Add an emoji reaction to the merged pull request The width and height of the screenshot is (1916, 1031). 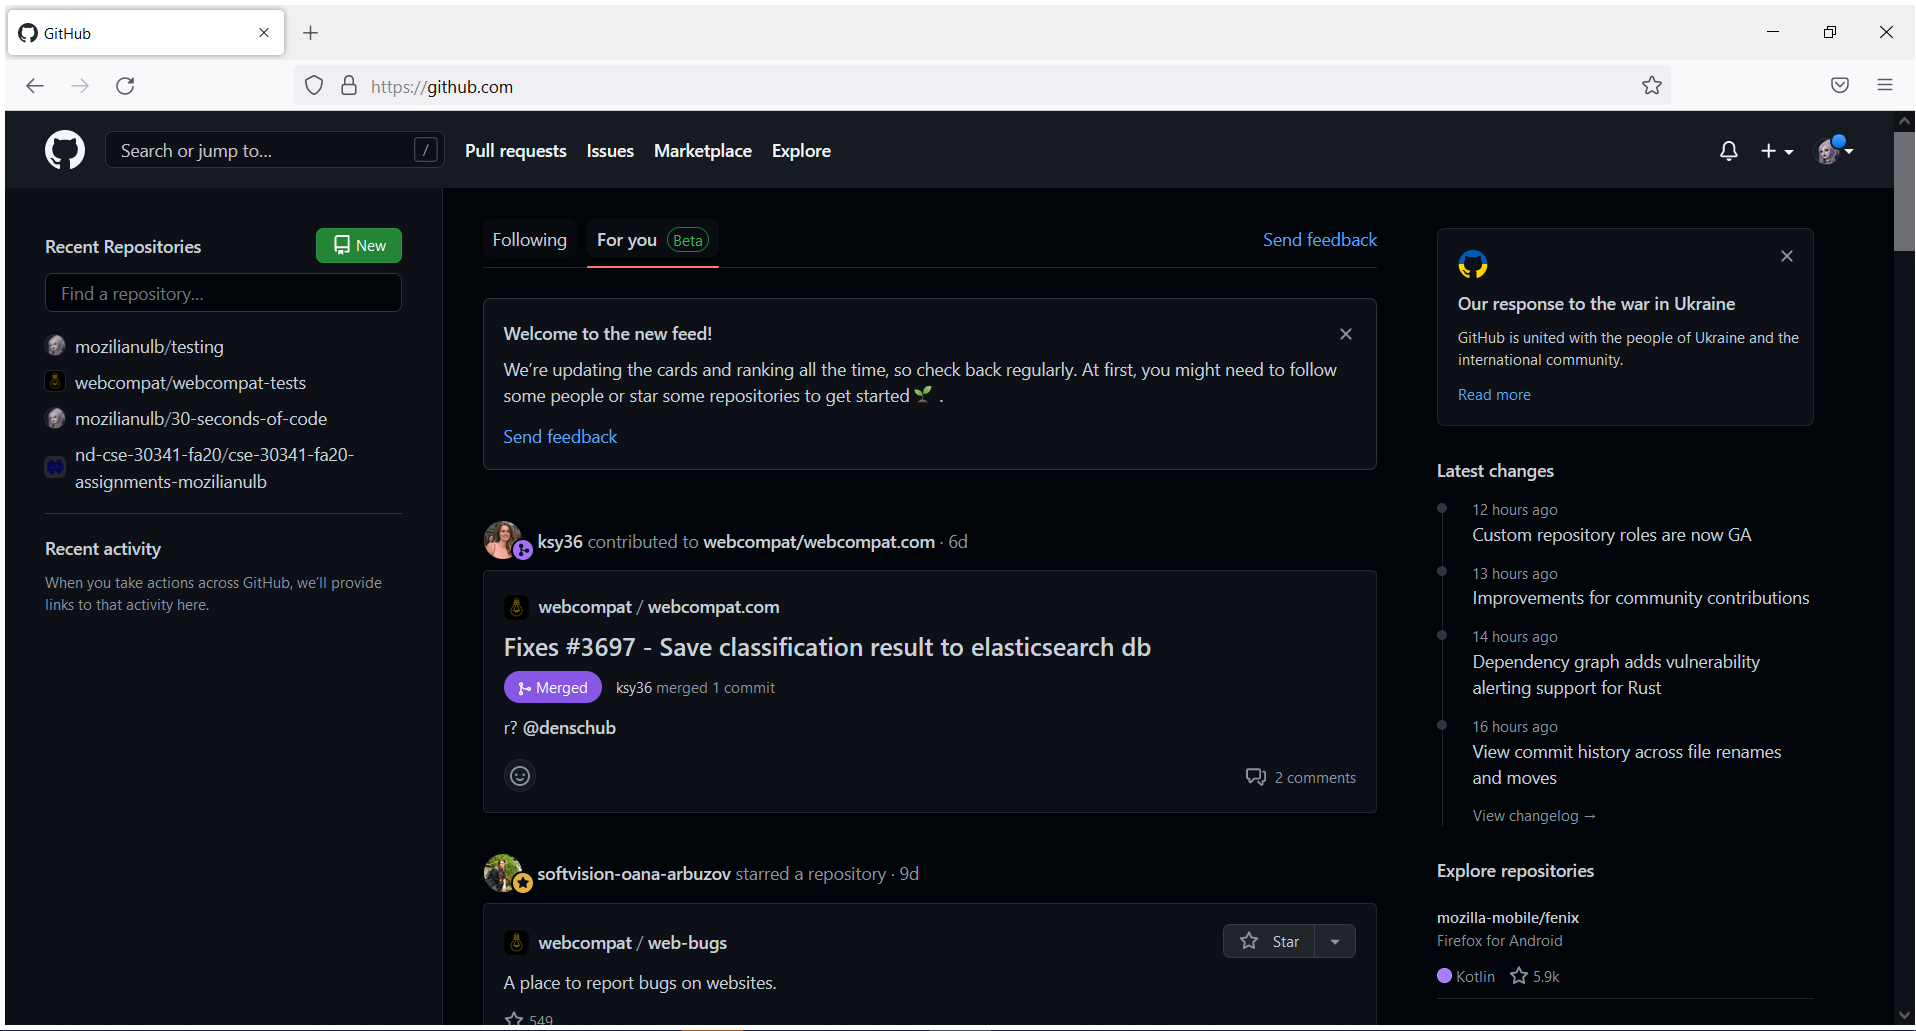point(519,776)
